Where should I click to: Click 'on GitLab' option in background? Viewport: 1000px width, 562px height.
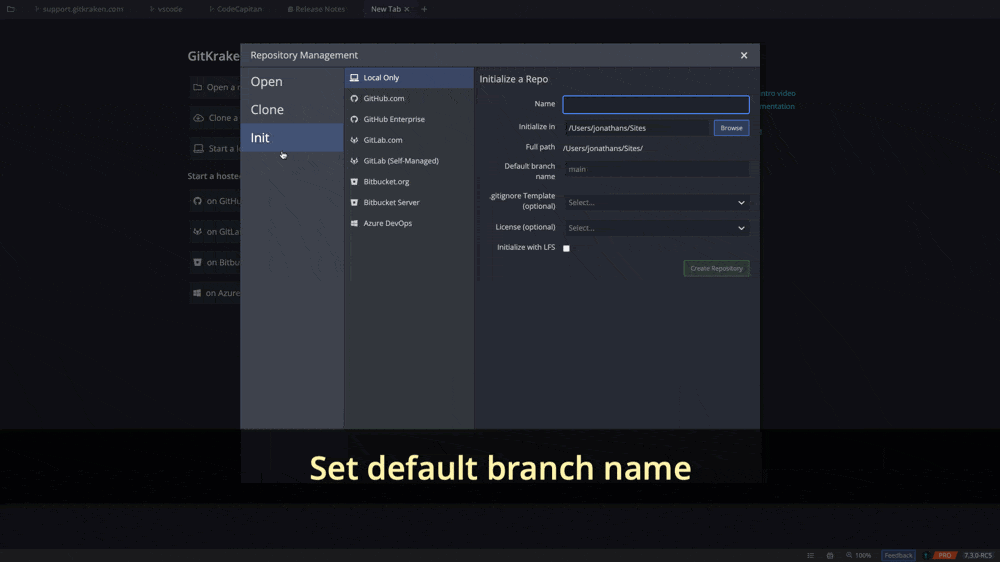[216, 232]
